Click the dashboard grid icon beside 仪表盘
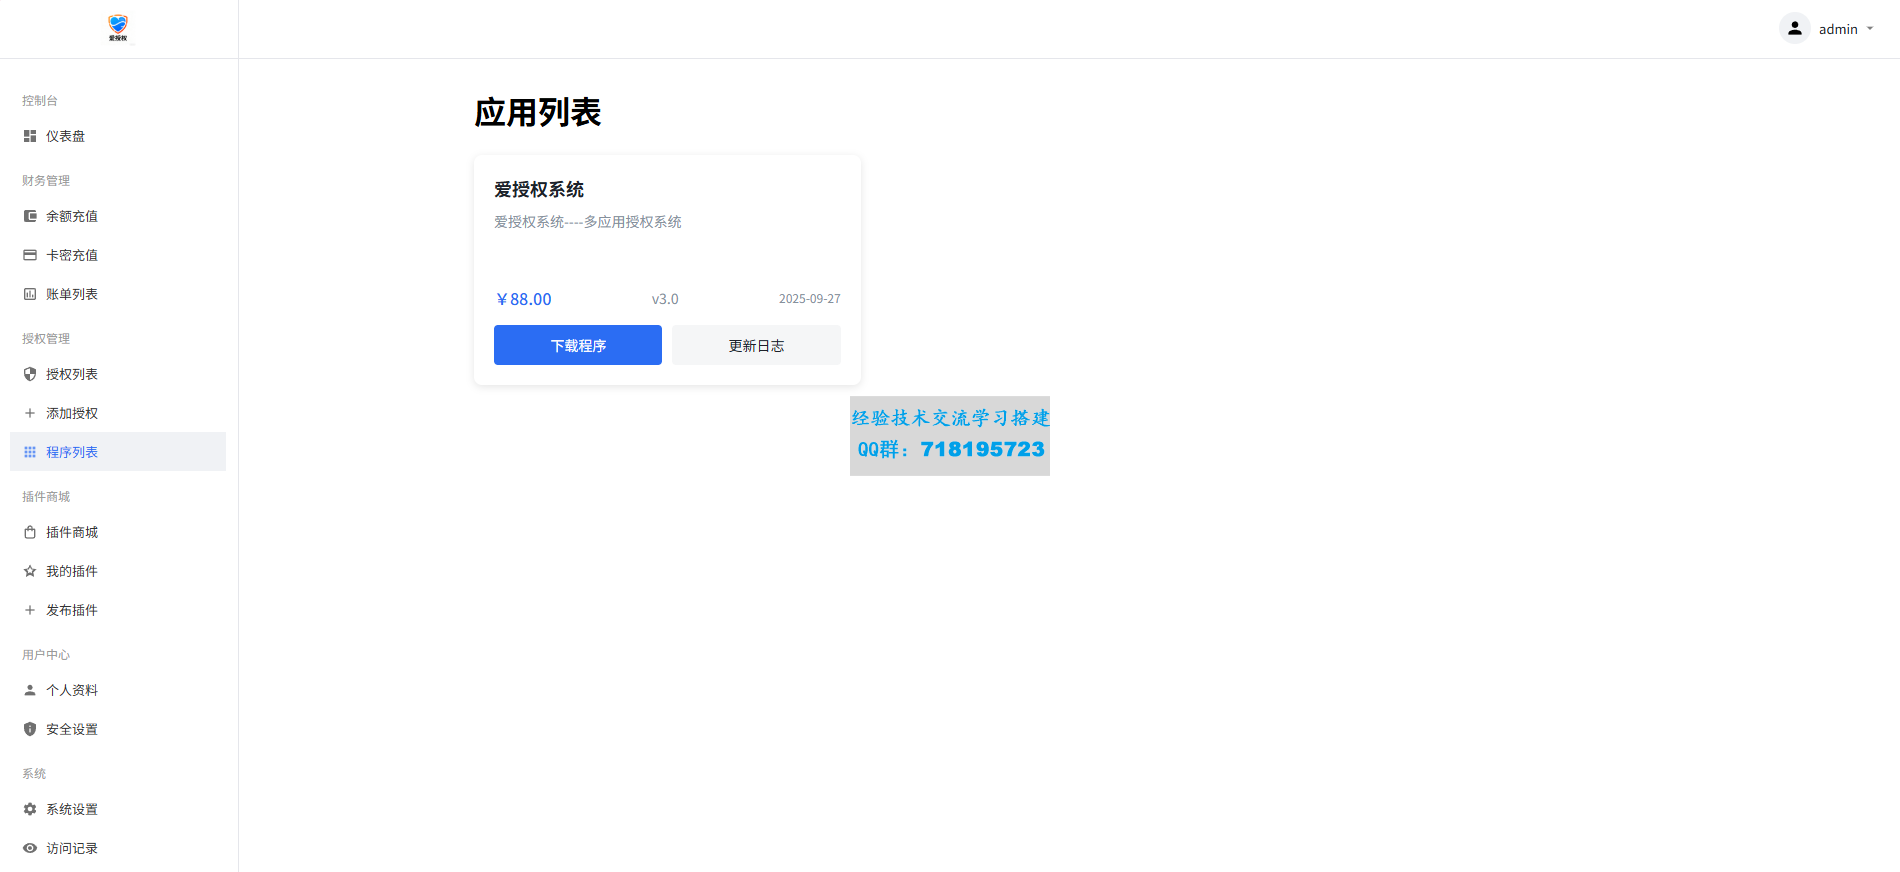This screenshot has height=872, width=1900. tap(30, 136)
